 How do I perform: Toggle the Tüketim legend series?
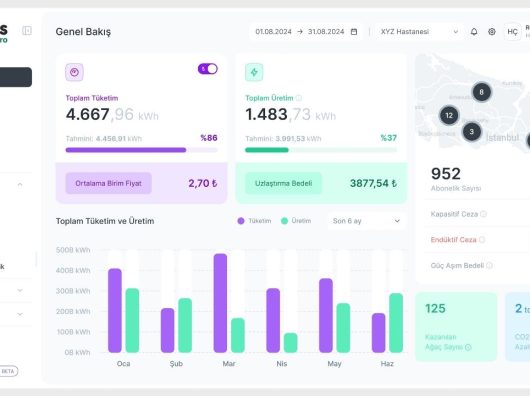(x=254, y=221)
